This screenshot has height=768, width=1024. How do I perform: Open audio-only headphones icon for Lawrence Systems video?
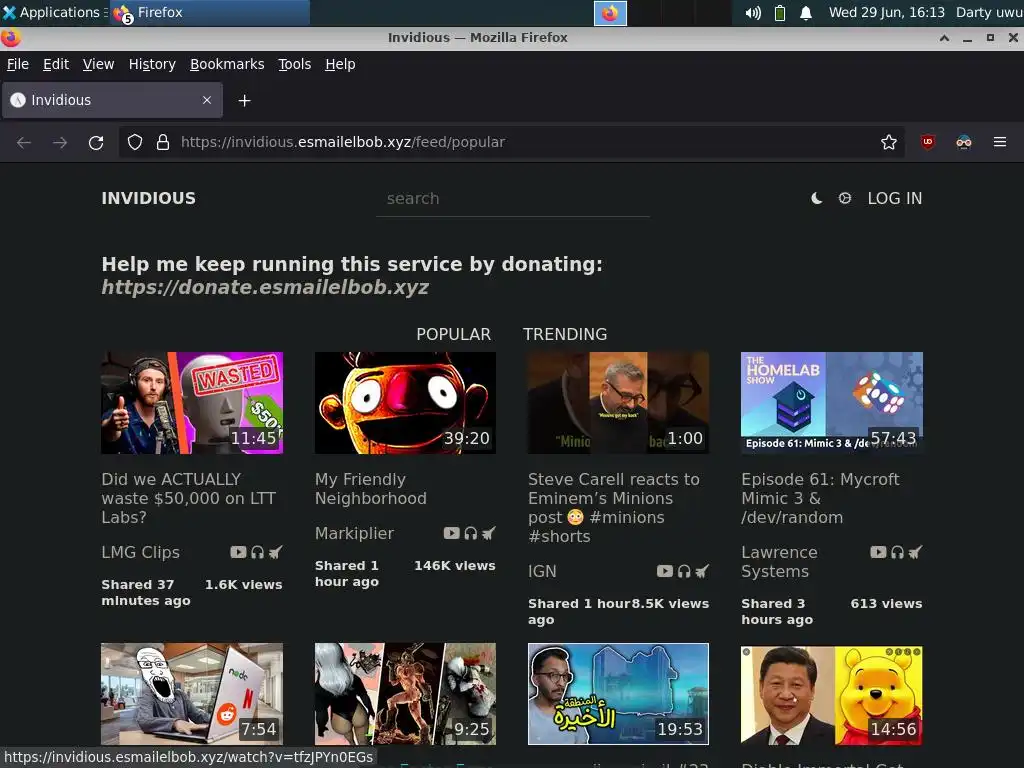(x=897, y=552)
